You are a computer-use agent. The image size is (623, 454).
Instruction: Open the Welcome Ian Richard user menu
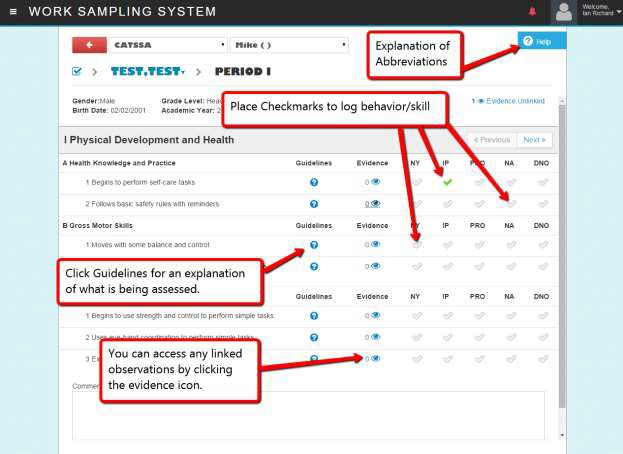click(x=602, y=12)
